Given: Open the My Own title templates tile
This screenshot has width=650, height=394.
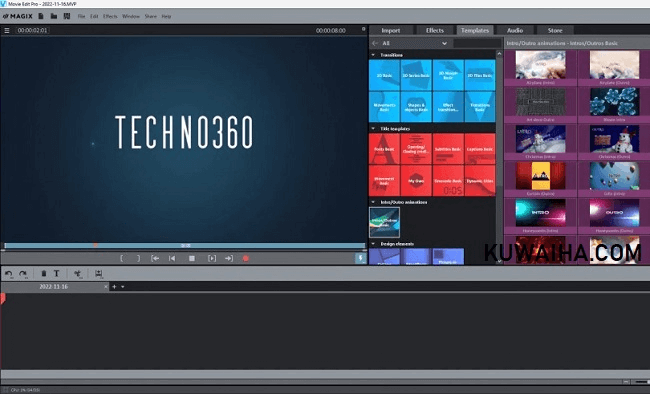Looking at the screenshot, I should coord(416,181).
